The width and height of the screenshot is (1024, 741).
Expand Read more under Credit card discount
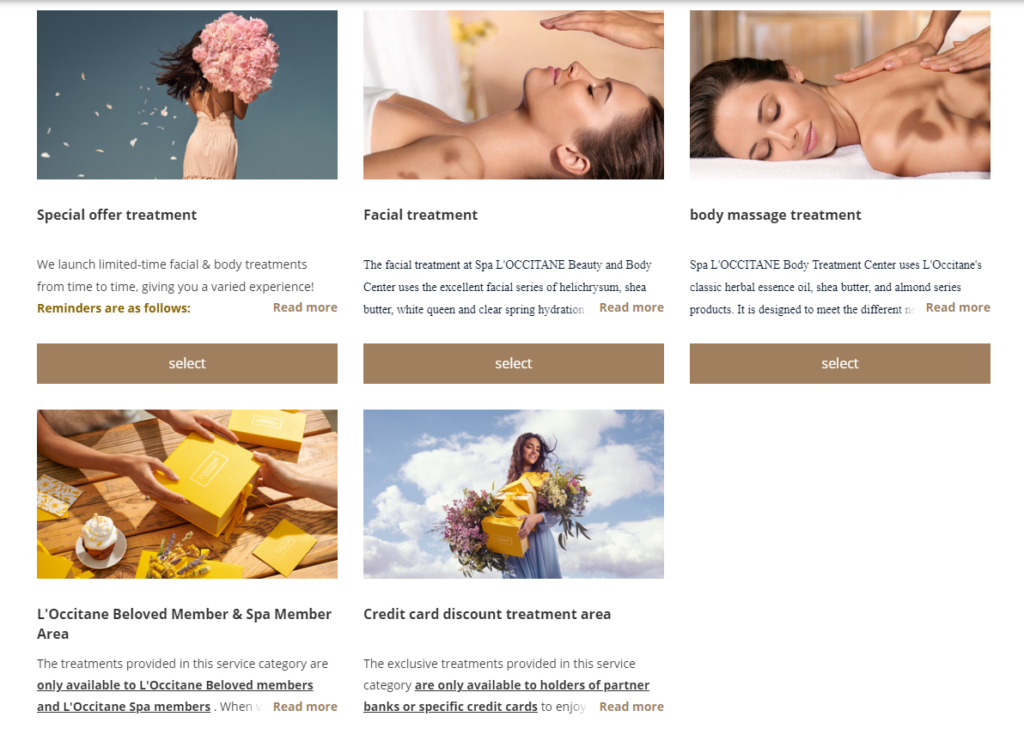click(x=632, y=706)
